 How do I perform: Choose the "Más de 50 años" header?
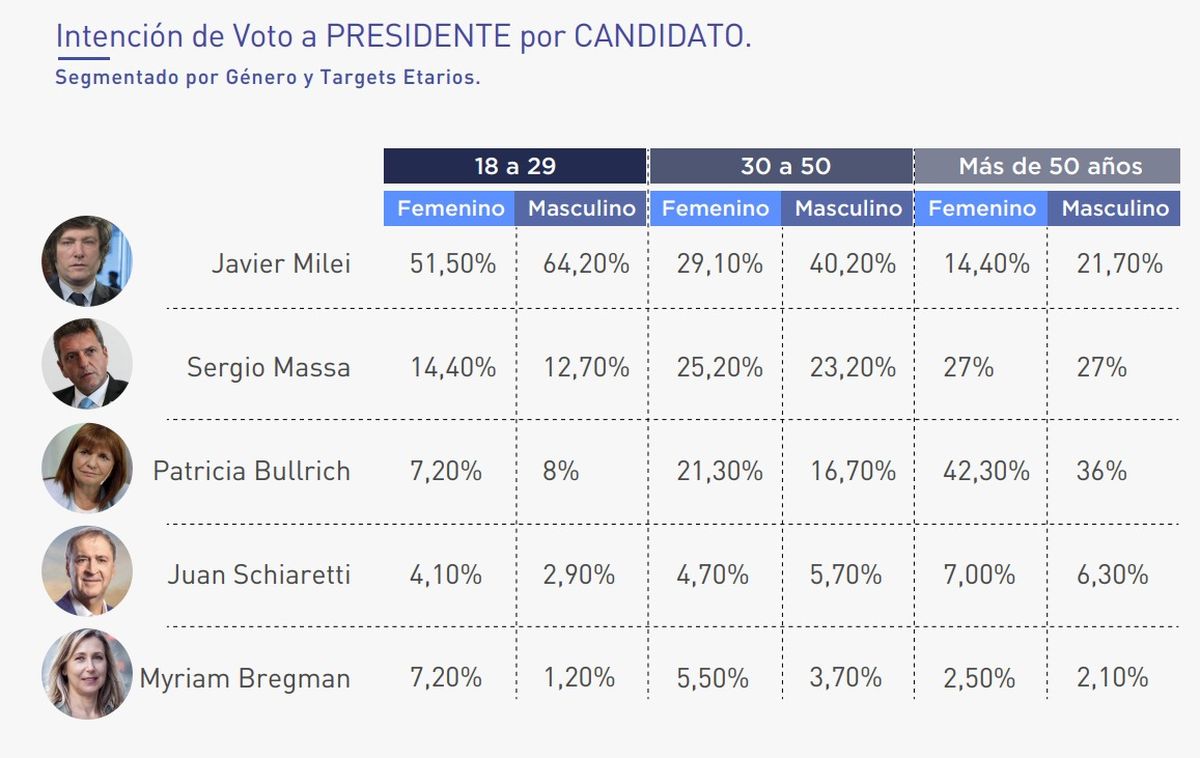click(x=1047, y=166)
